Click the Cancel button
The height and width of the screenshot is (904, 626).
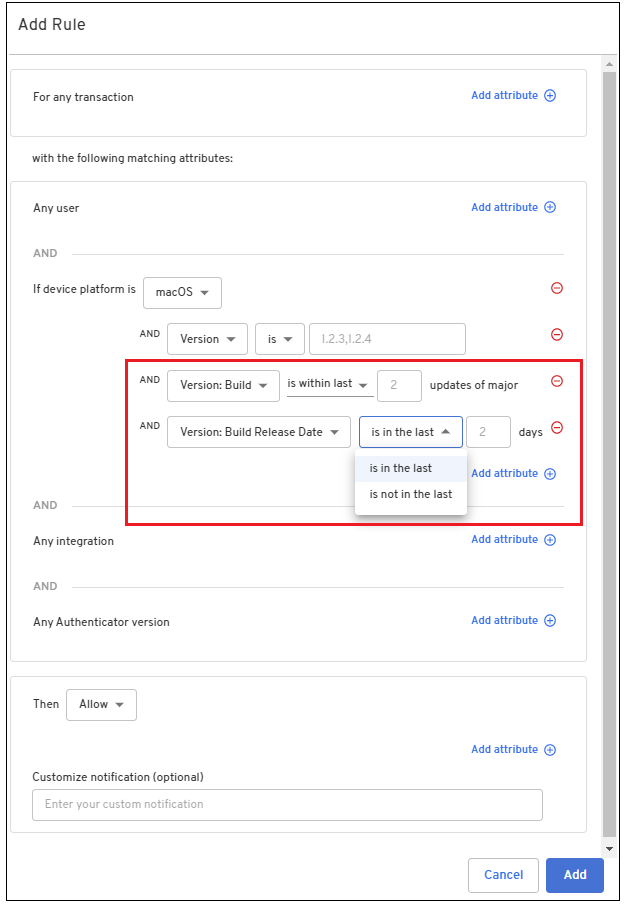[503, 875]
